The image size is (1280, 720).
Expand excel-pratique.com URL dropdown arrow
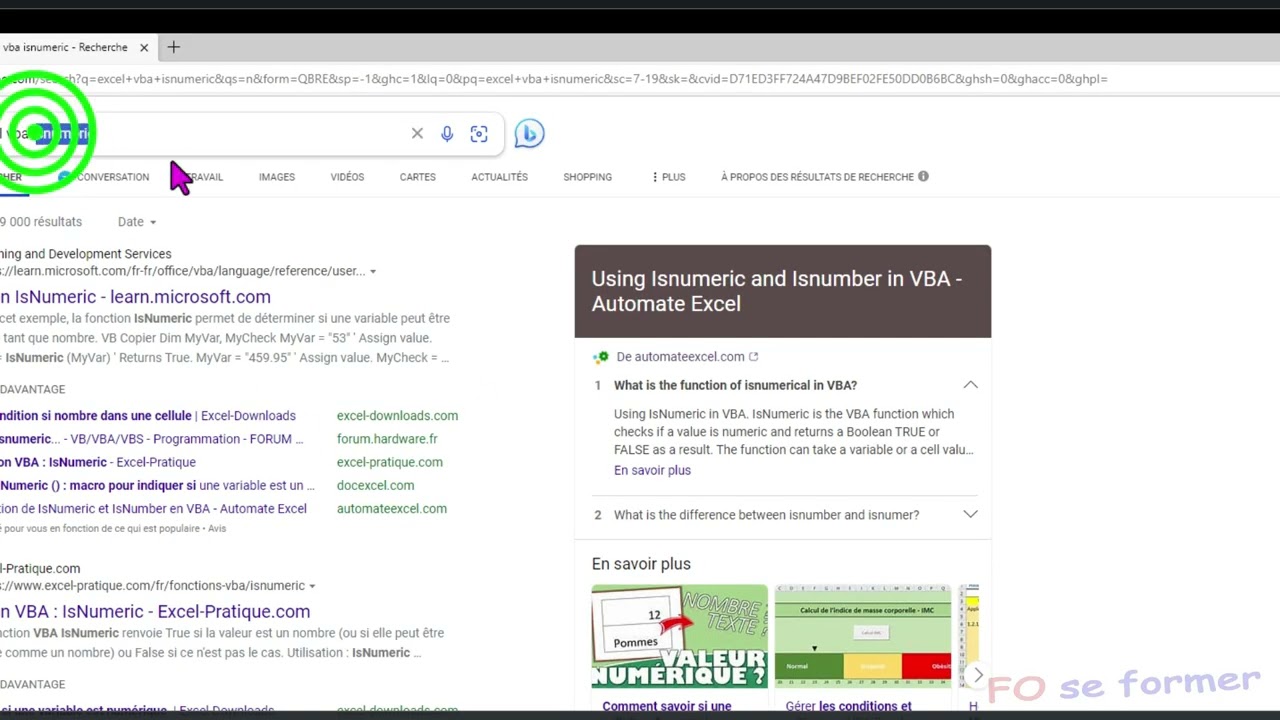pos(312,586)
